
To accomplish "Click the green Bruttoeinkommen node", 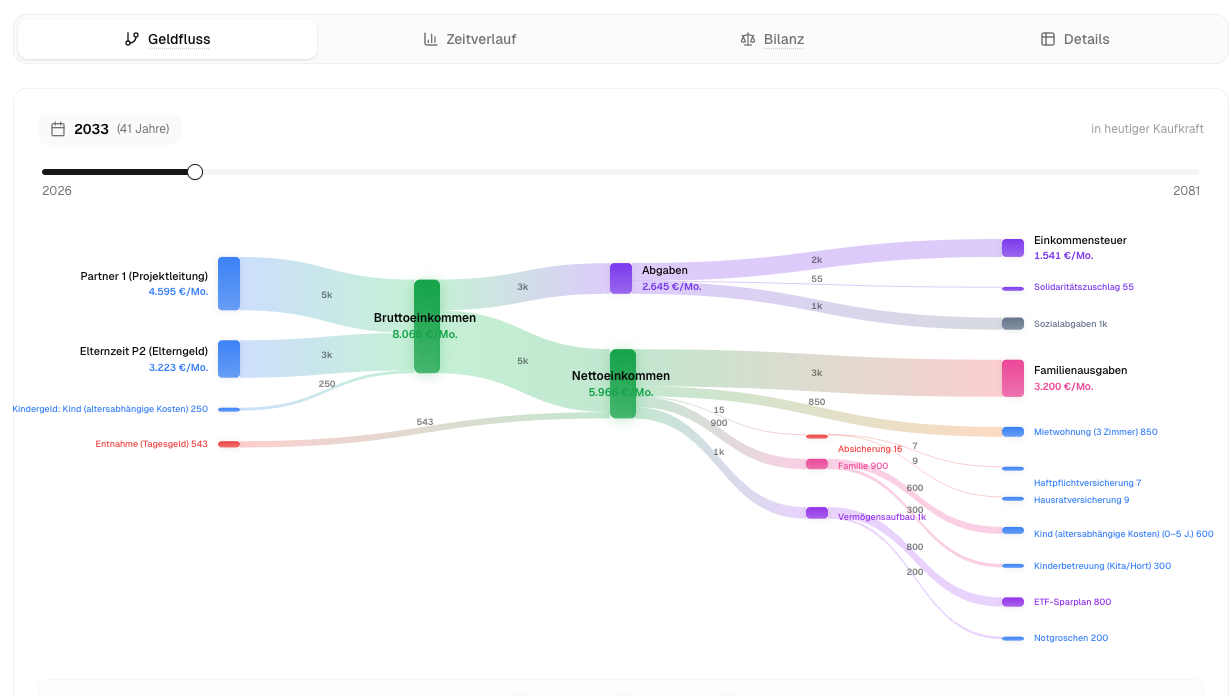I will 427,326.
